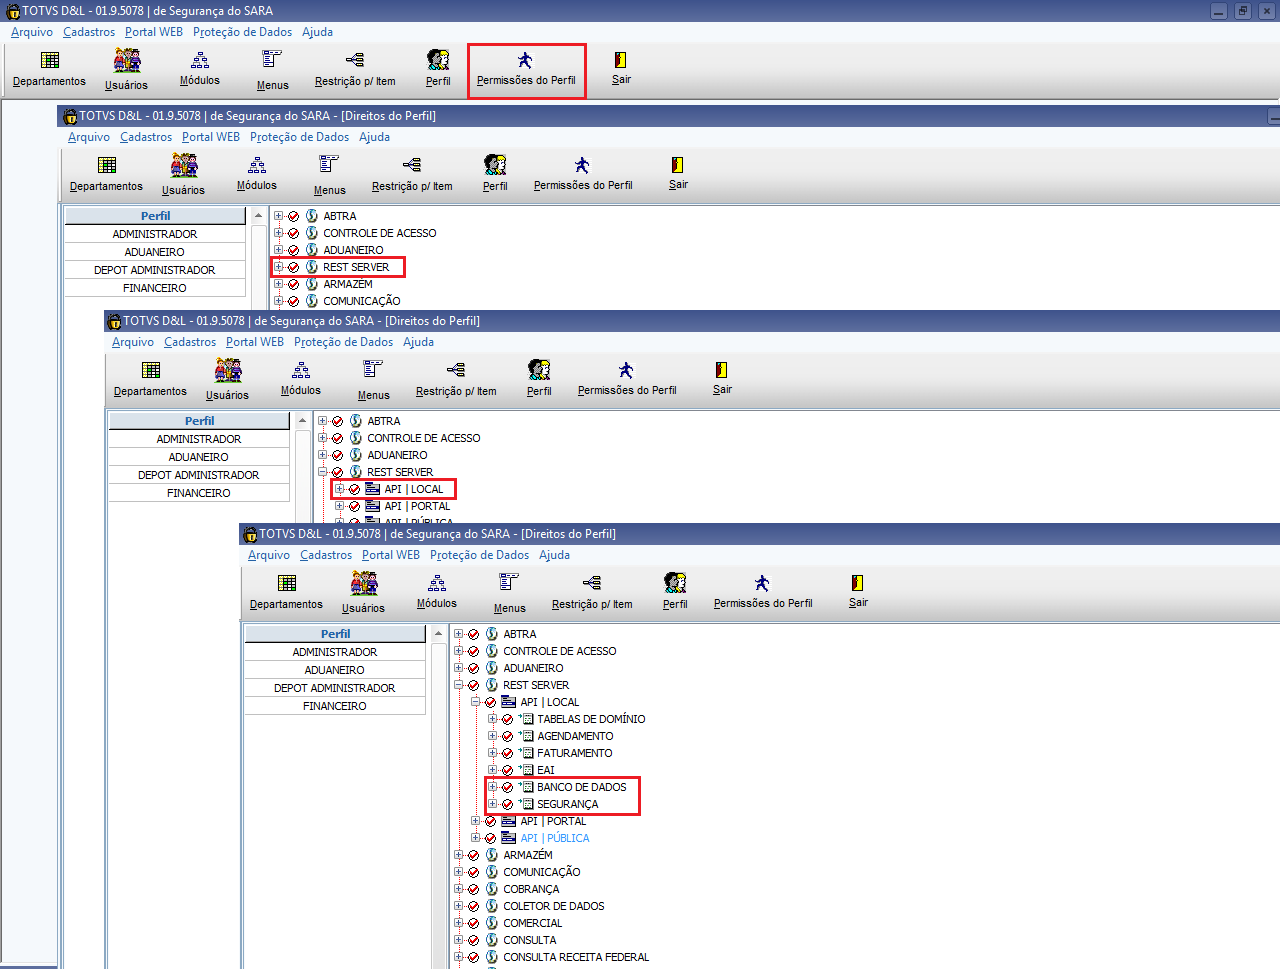Select CONTROLE DE ACESSO in bottom front window tree
1280x969 pixels.
560,651
